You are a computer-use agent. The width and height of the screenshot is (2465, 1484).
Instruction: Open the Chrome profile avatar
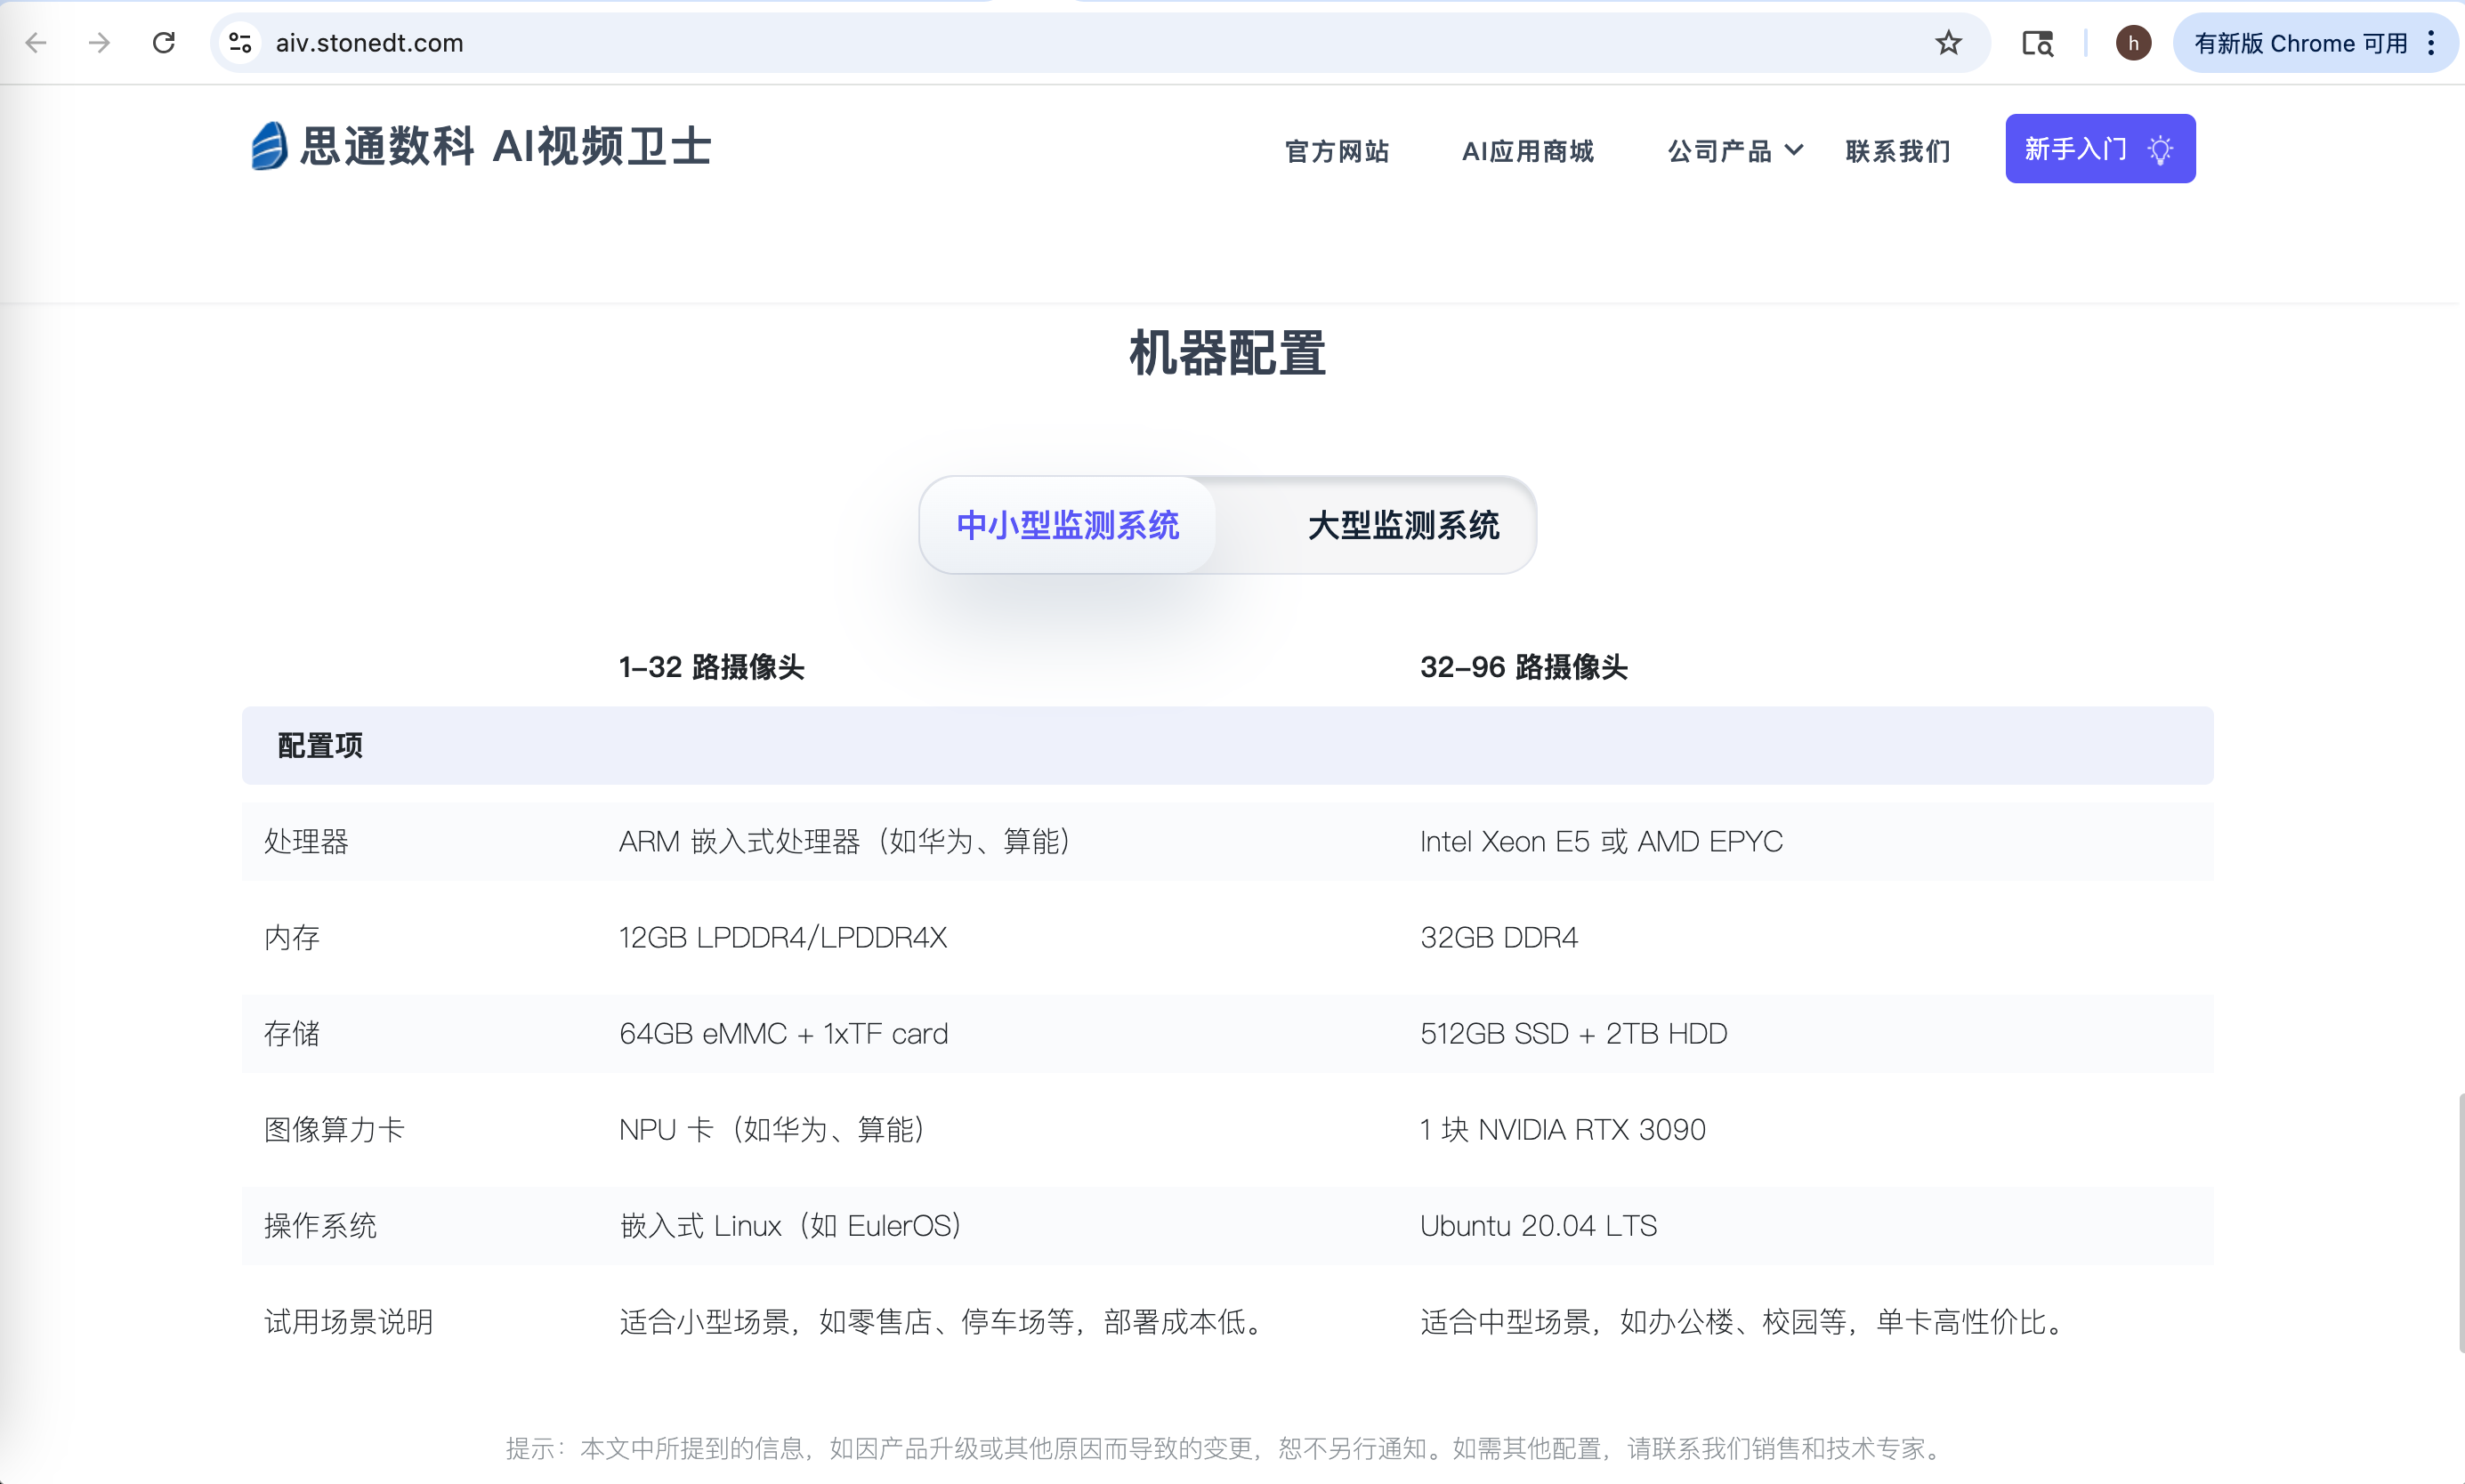2133,43
